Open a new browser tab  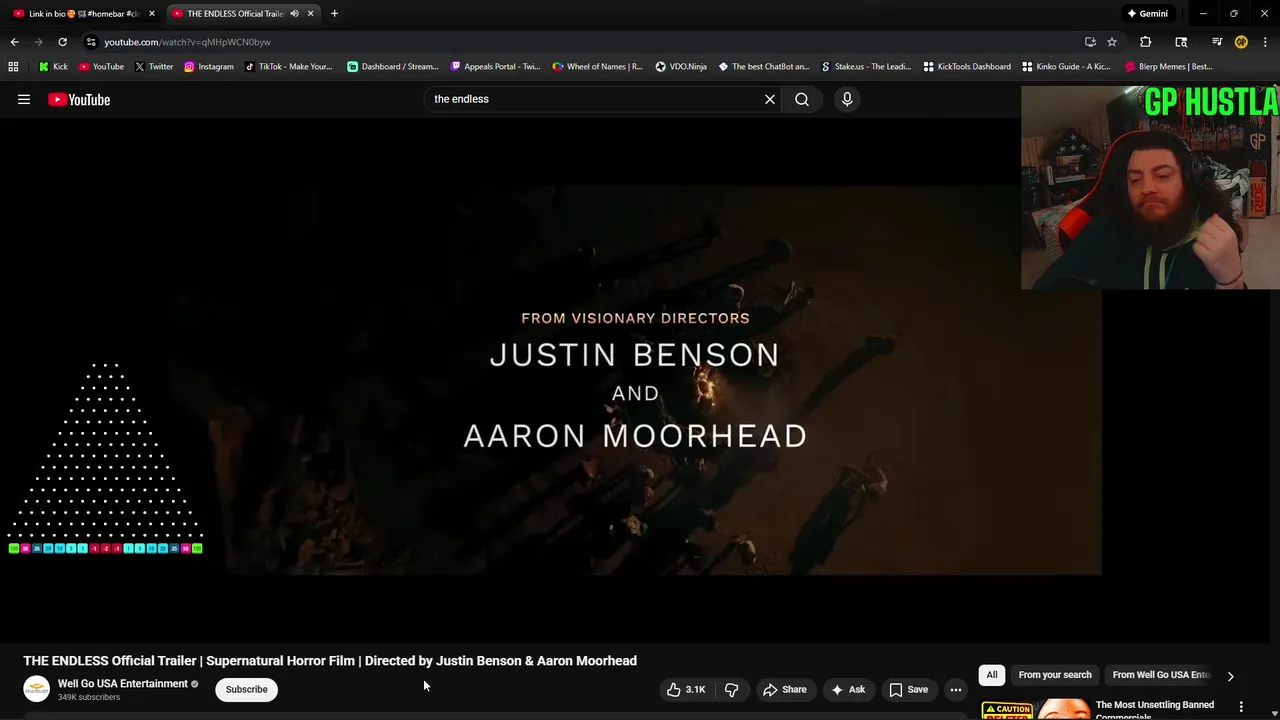coord(334,13)
